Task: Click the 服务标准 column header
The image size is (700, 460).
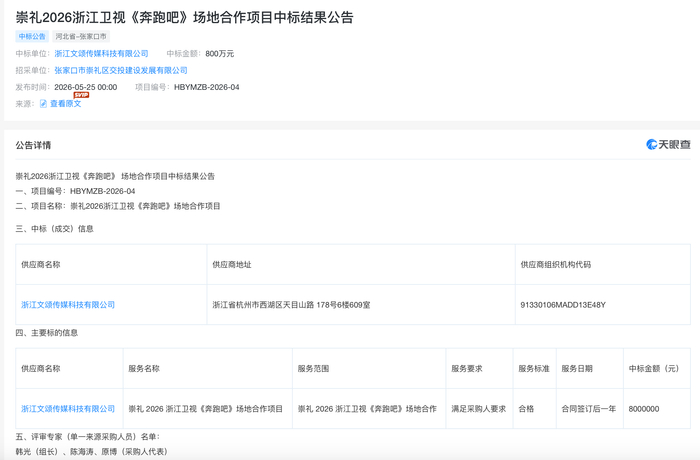Action: pyautogui.click(x=534, y=368)
